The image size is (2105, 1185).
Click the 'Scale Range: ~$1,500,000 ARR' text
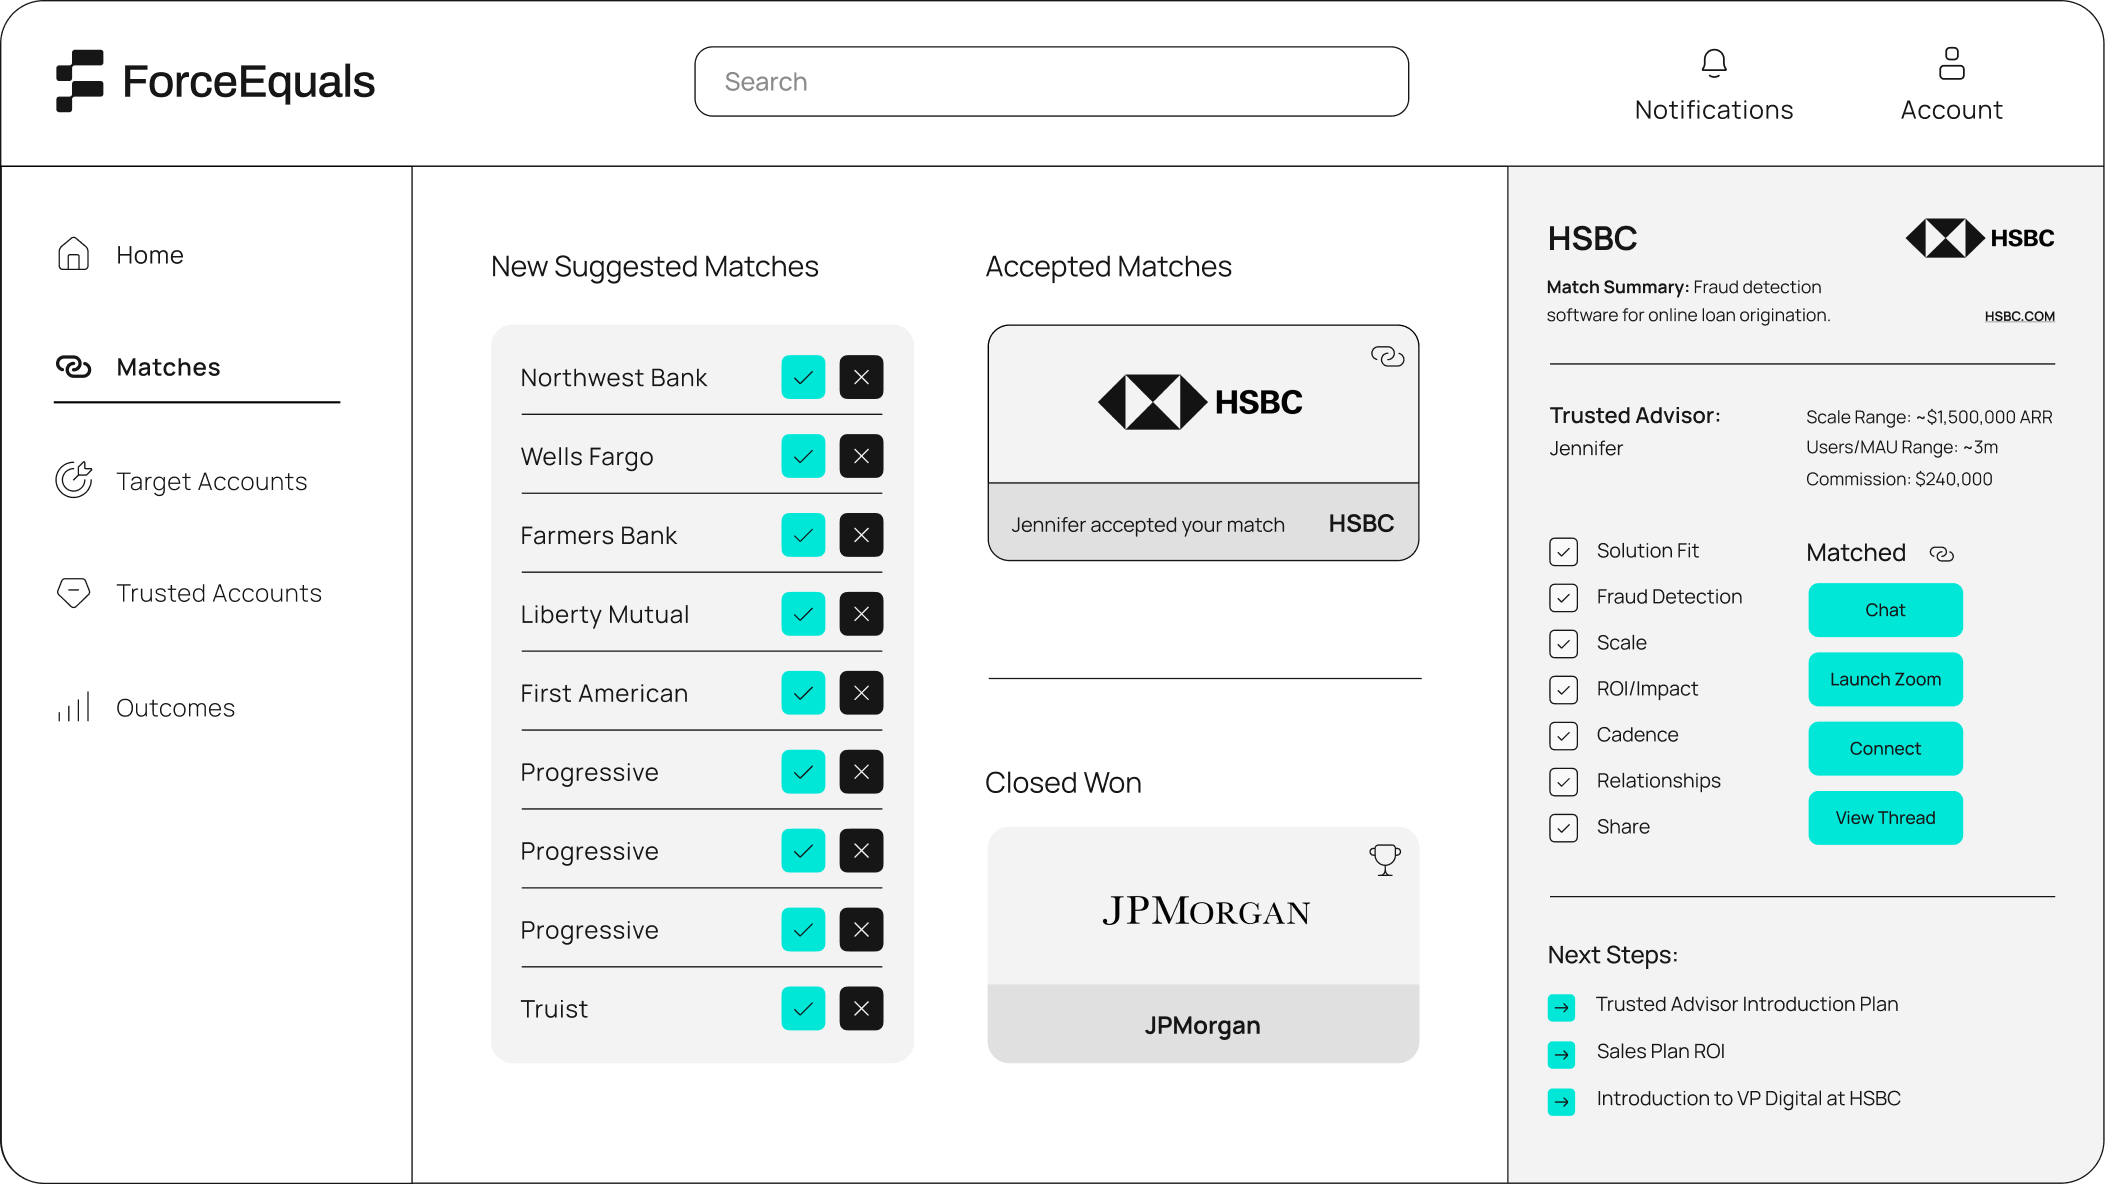(x=1928, y=417)
